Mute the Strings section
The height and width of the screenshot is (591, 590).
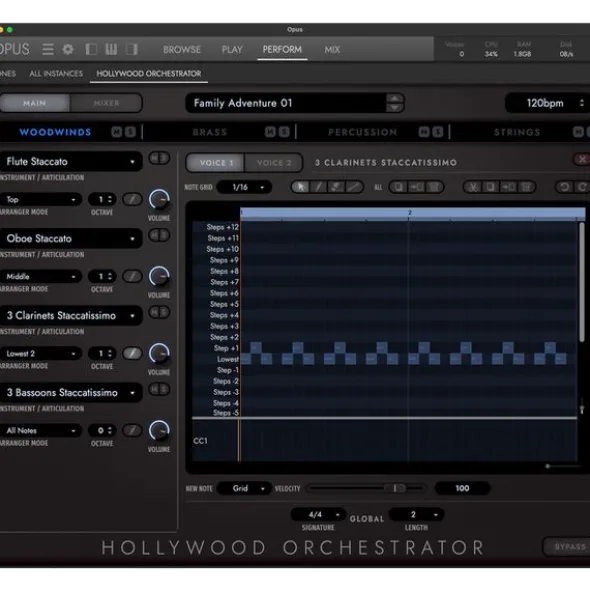(x=578, y=132)
